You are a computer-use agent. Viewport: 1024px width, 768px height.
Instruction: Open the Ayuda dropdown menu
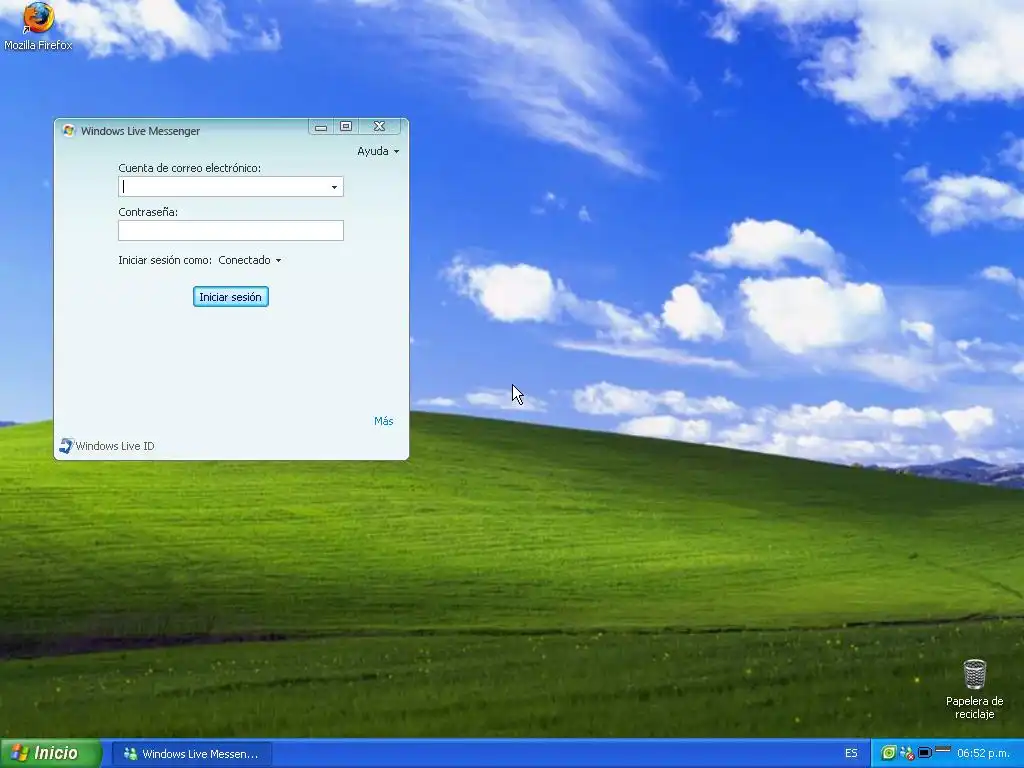(377, 152)
